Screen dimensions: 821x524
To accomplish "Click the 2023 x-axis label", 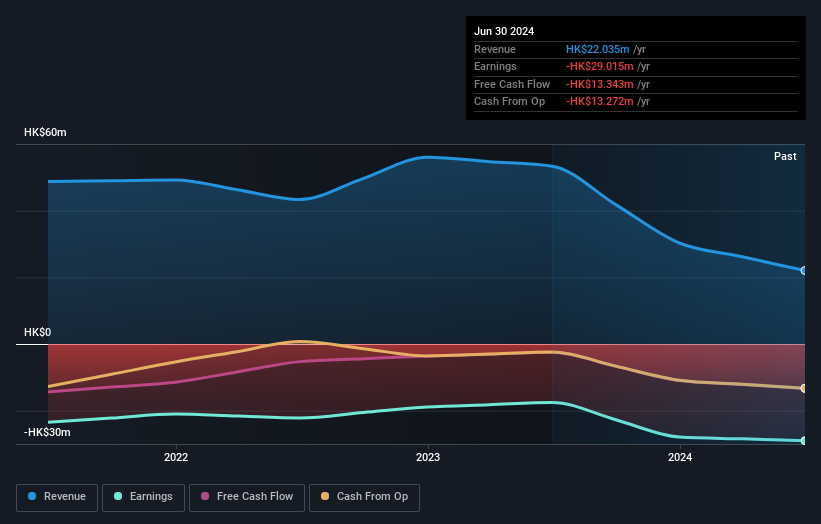I will 428,458.
